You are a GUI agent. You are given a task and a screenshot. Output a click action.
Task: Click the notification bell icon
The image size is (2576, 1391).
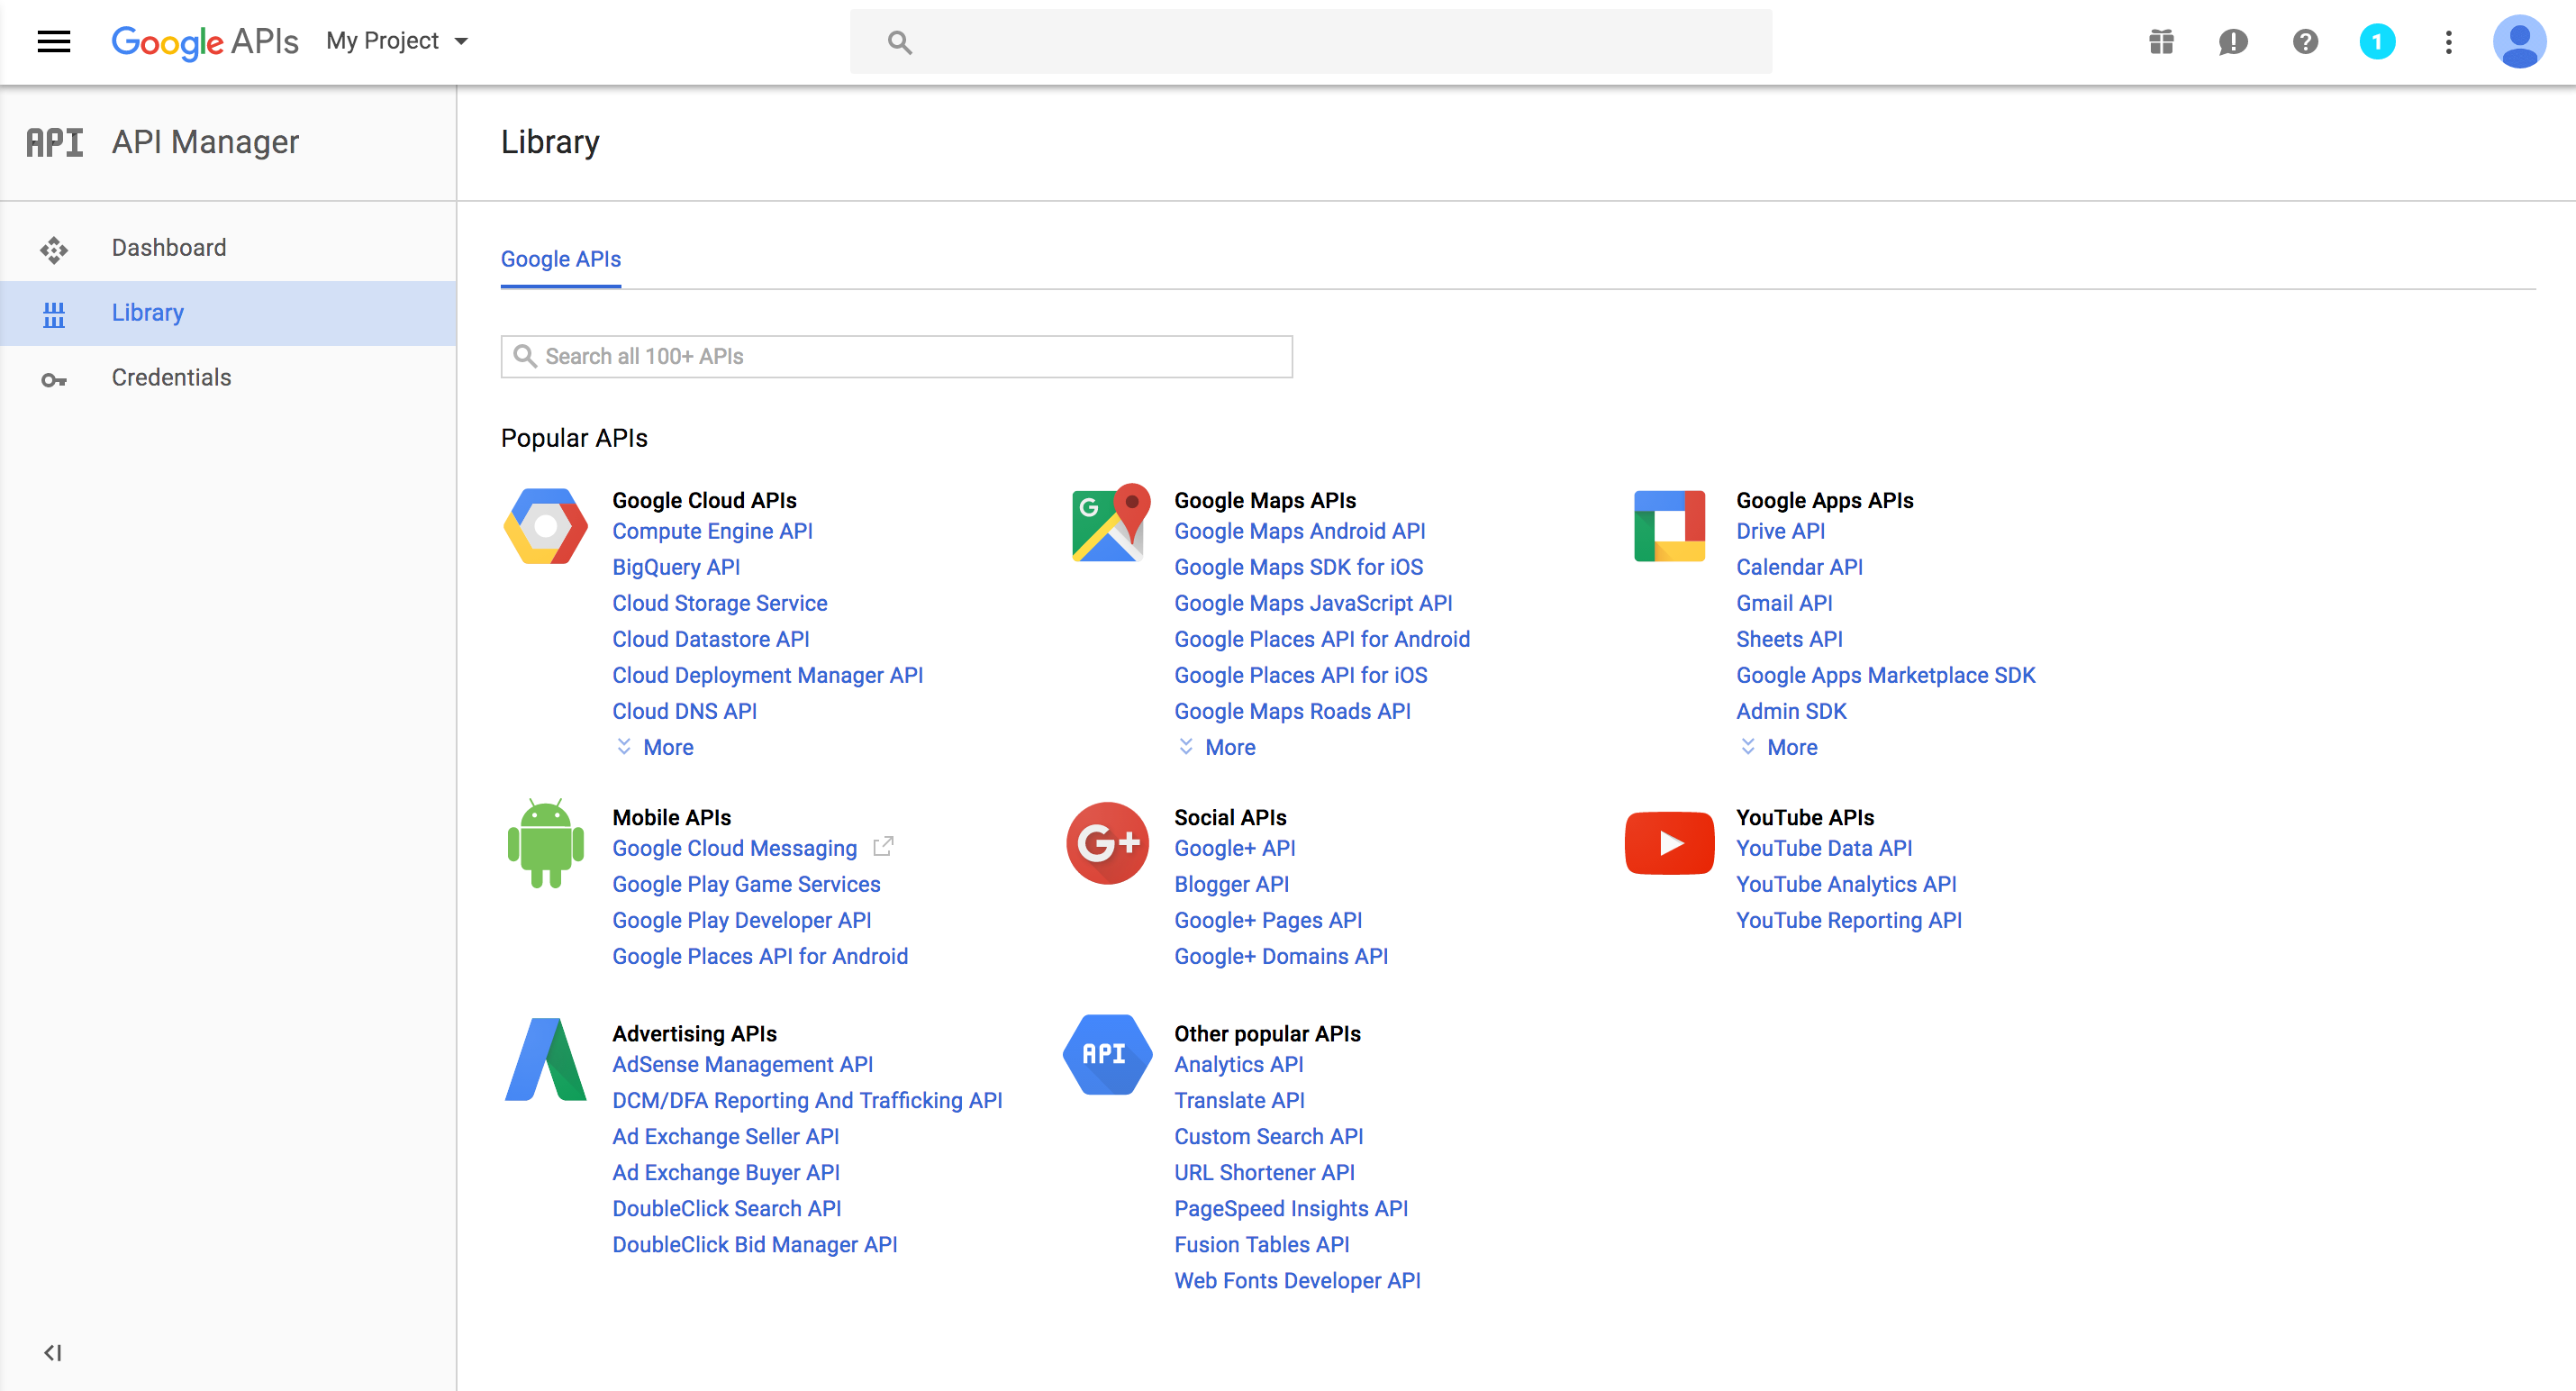tap(2379, 41)
